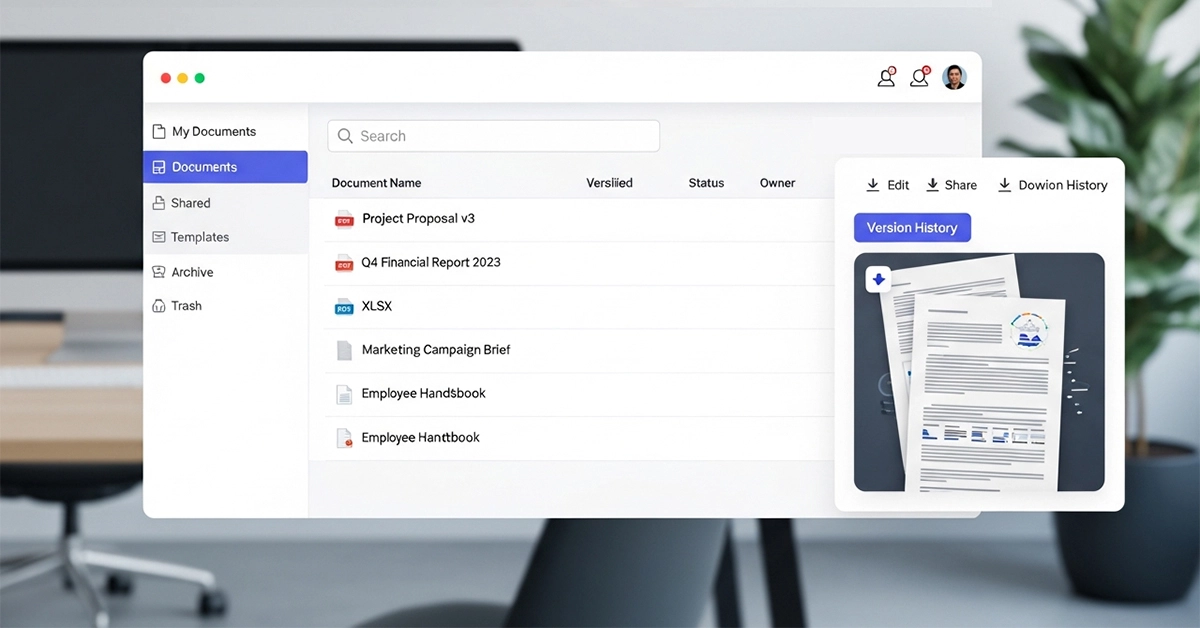Click the download icon beside Share
The width and height of the screenshot is (1200, 628).
coord(930,184)
